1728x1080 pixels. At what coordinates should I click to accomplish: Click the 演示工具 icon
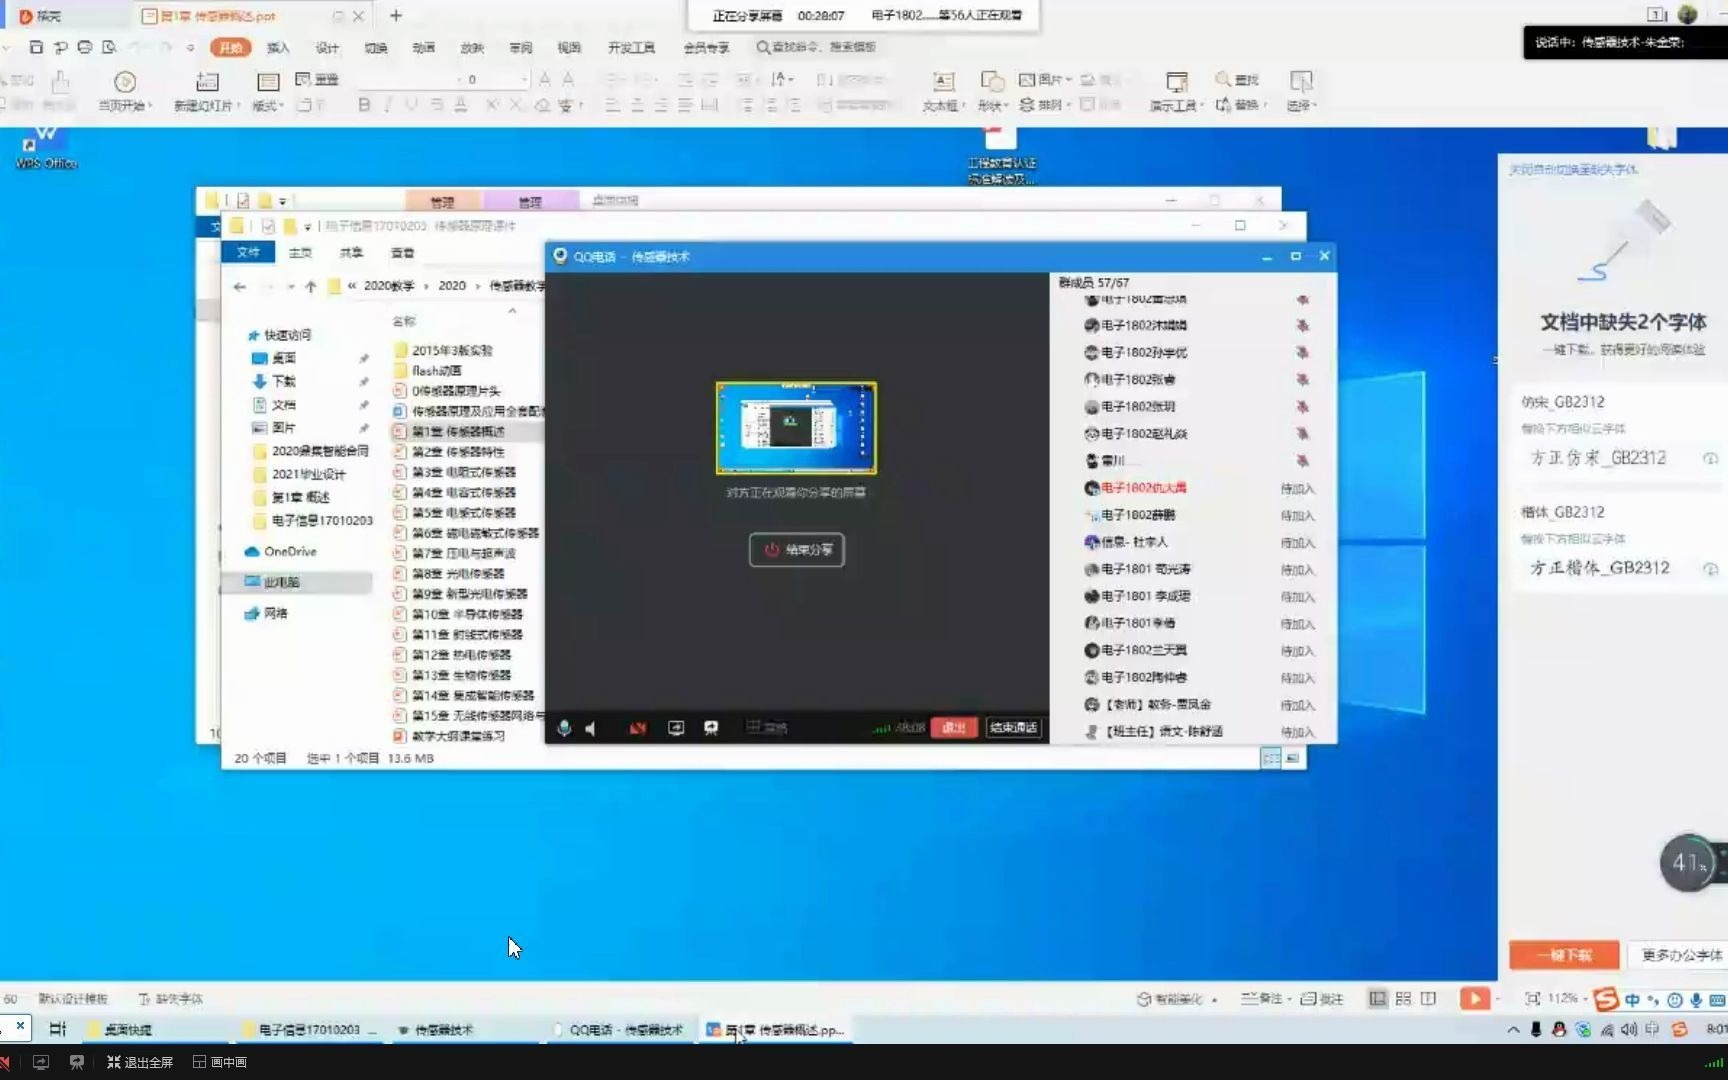tap(1177, 82)
